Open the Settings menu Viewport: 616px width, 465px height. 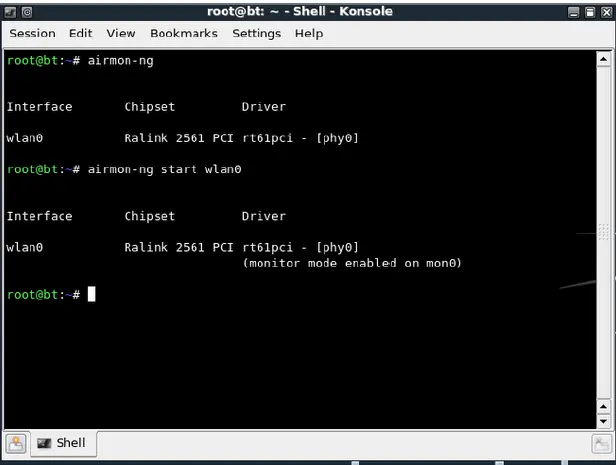point(257,33)
